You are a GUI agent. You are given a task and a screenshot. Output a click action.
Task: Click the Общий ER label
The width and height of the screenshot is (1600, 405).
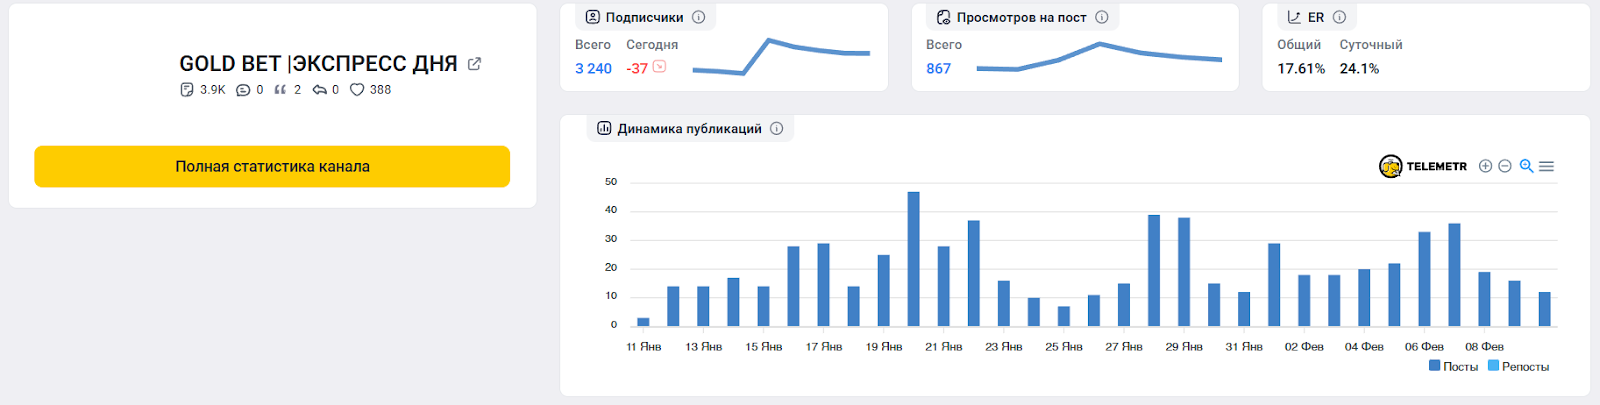pyautogui.click(x=1299, y=45)
